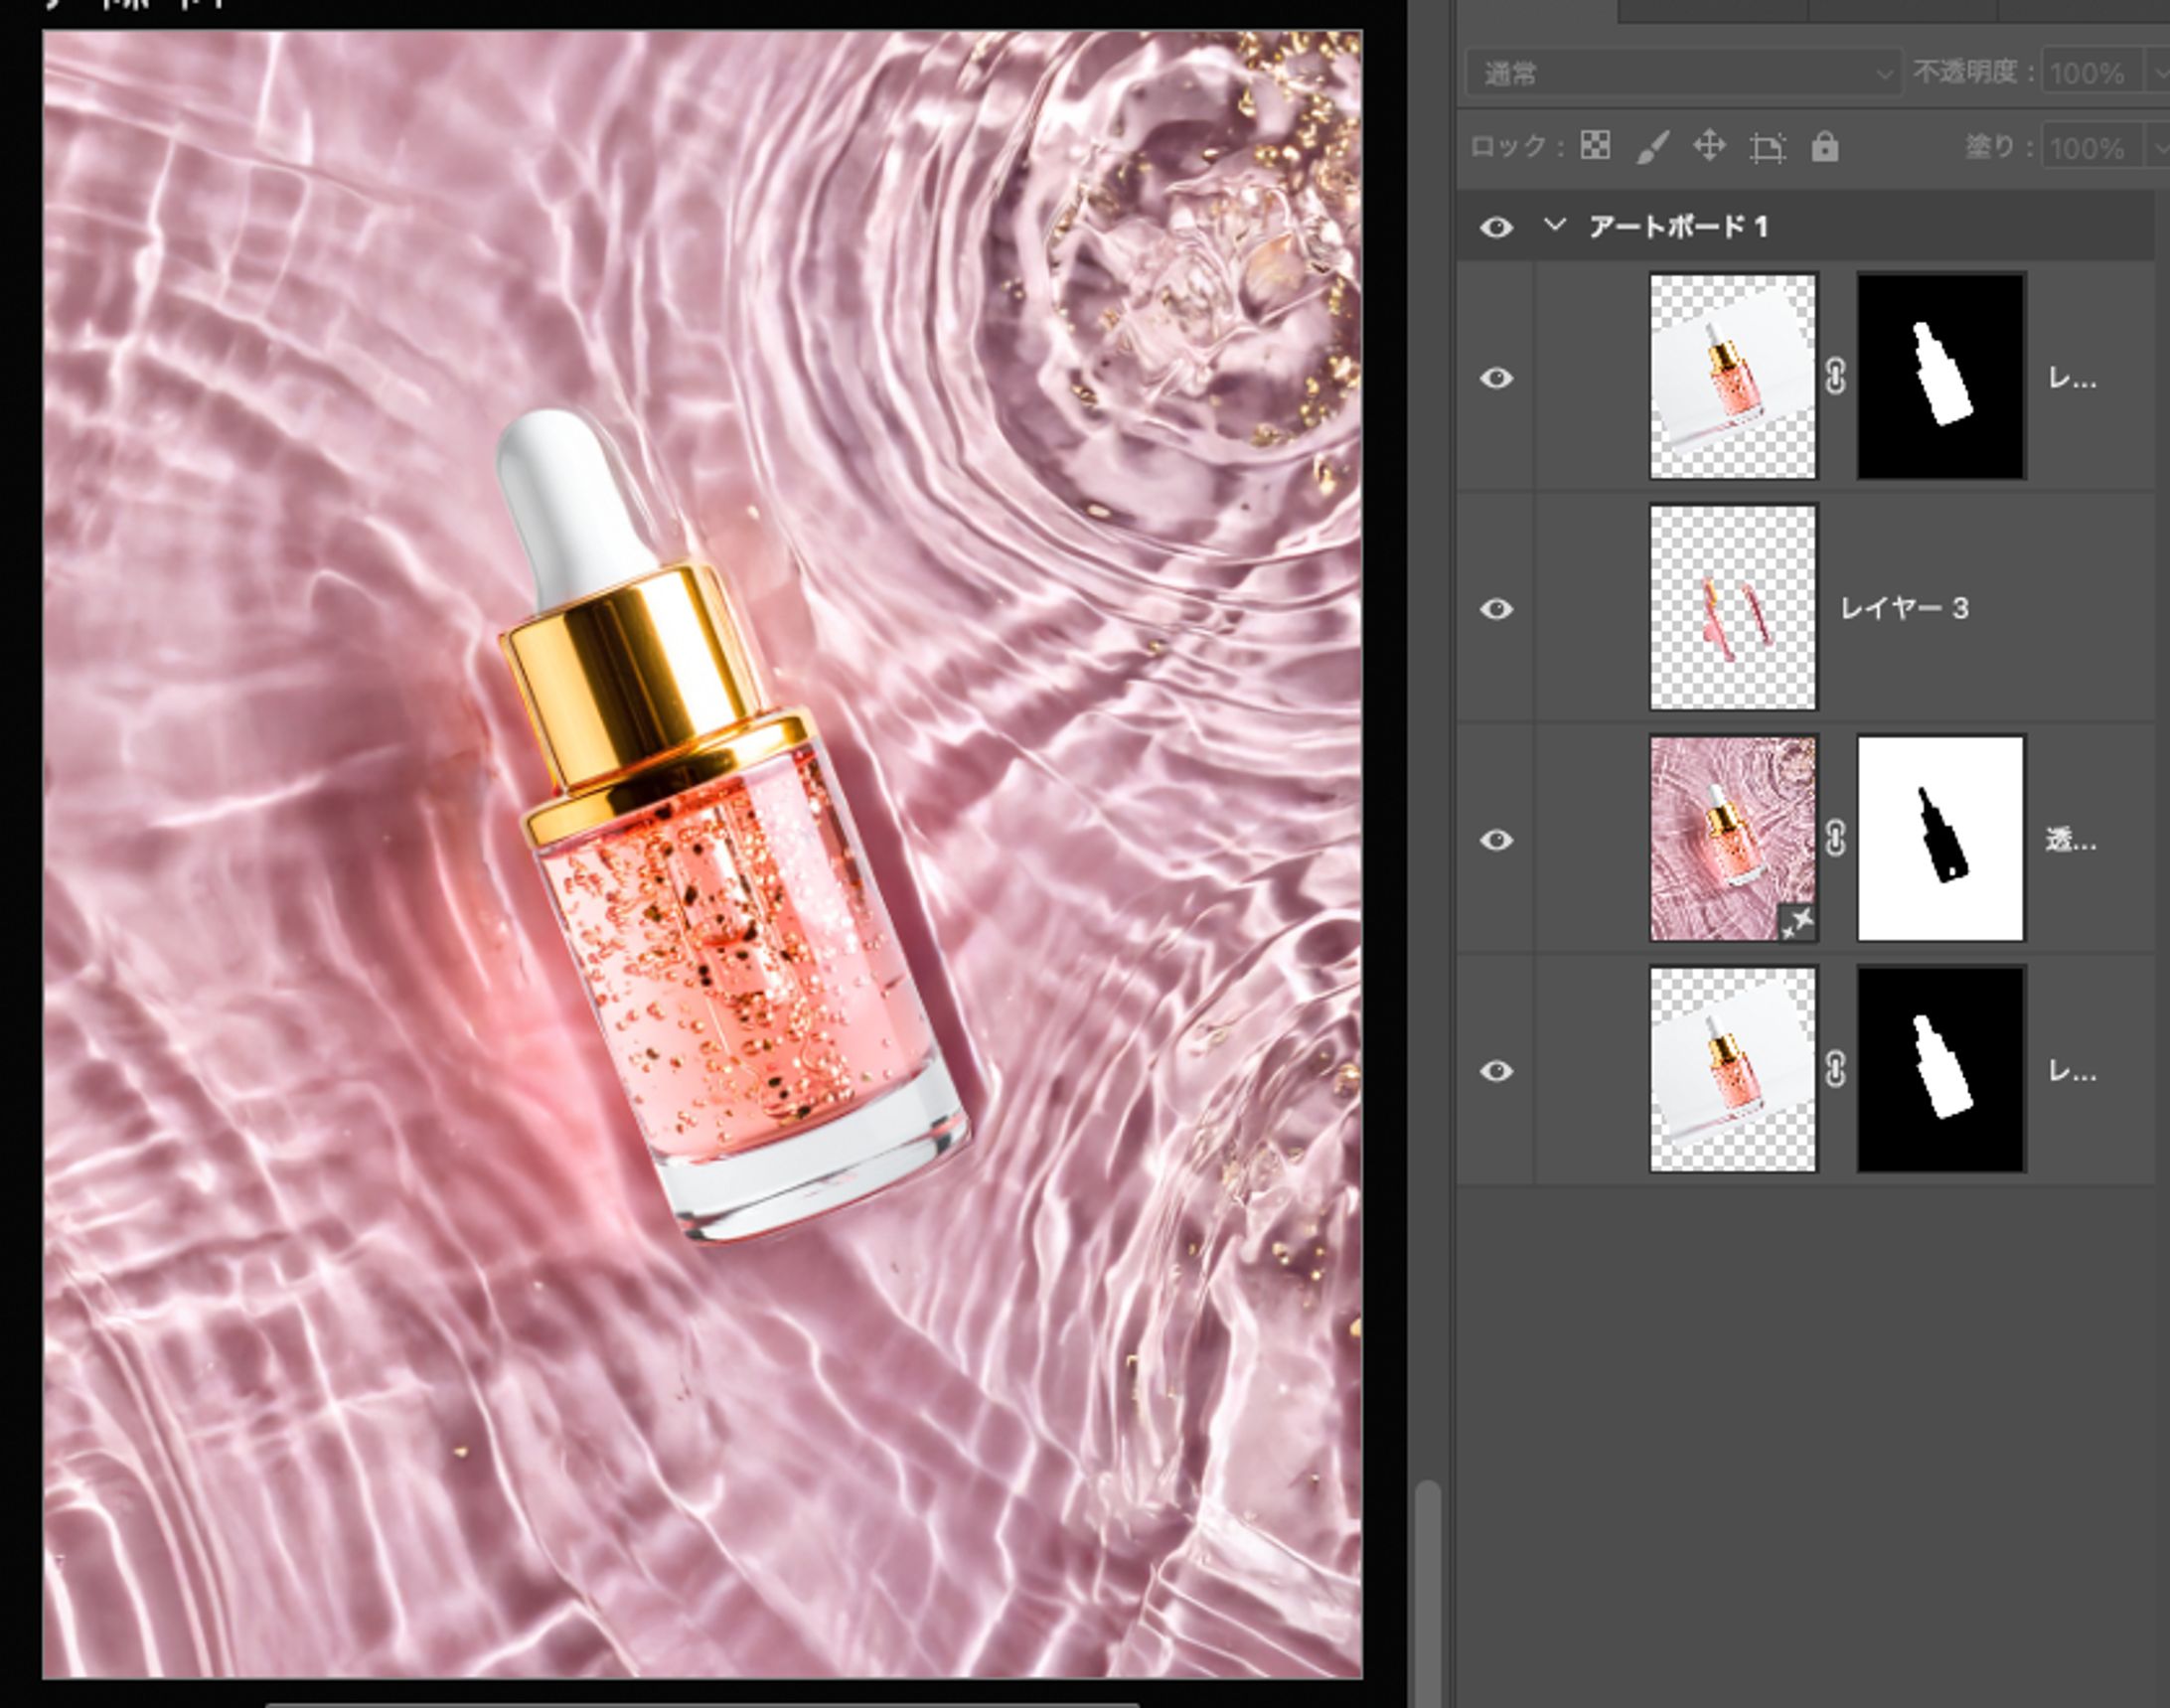
Task: Click the 透... layer name
Action: tap(2070, 840)
